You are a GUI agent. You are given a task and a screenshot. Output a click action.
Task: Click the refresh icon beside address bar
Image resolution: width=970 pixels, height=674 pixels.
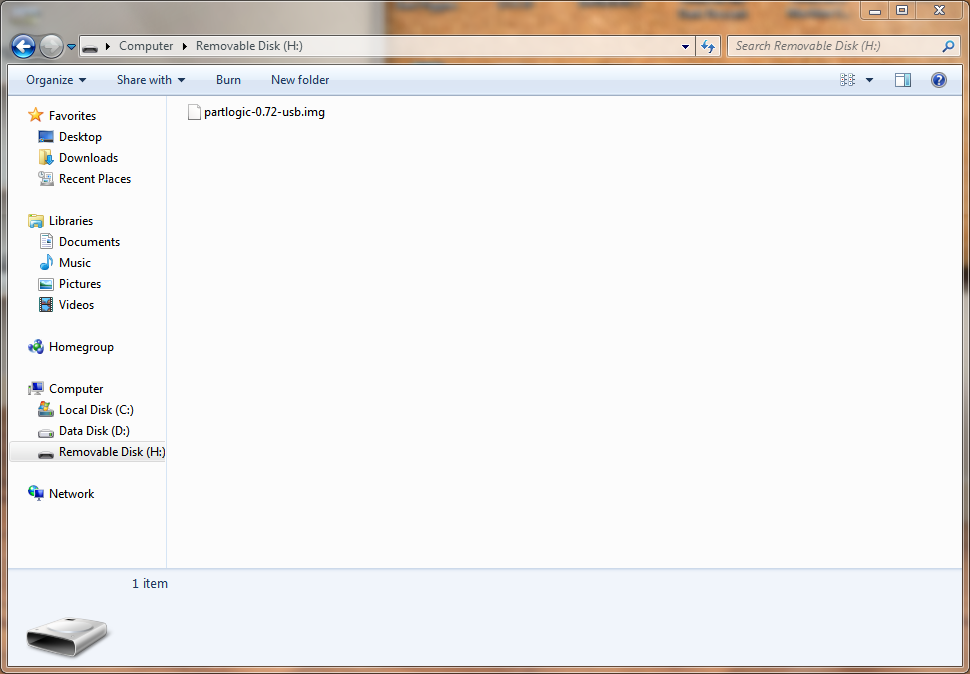click(x=708, y=46)
